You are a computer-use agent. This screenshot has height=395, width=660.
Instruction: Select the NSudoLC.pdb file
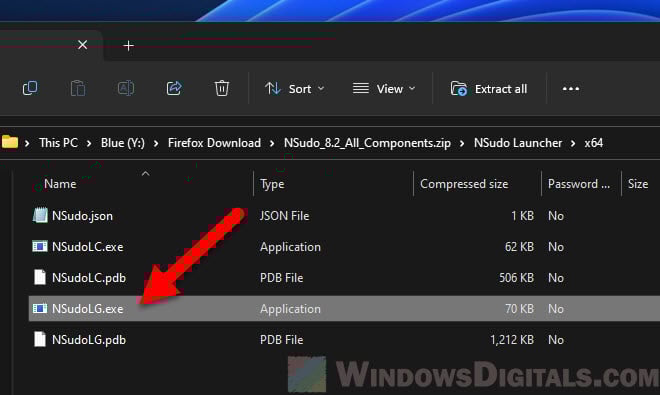tap(89, 278)
